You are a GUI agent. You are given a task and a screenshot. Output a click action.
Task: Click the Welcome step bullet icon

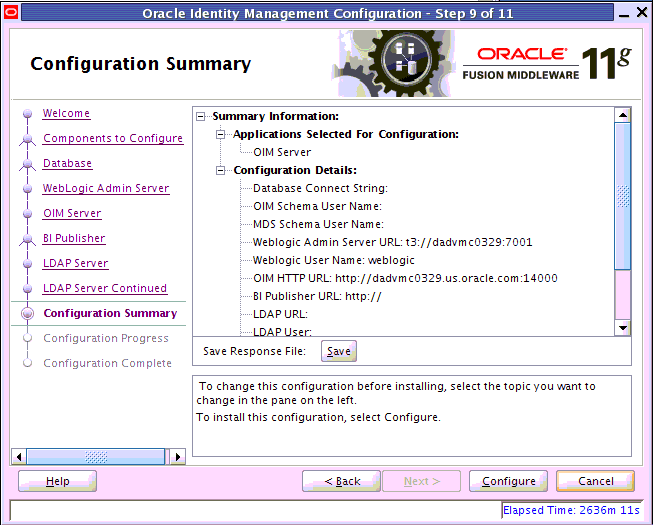[27, 114]
